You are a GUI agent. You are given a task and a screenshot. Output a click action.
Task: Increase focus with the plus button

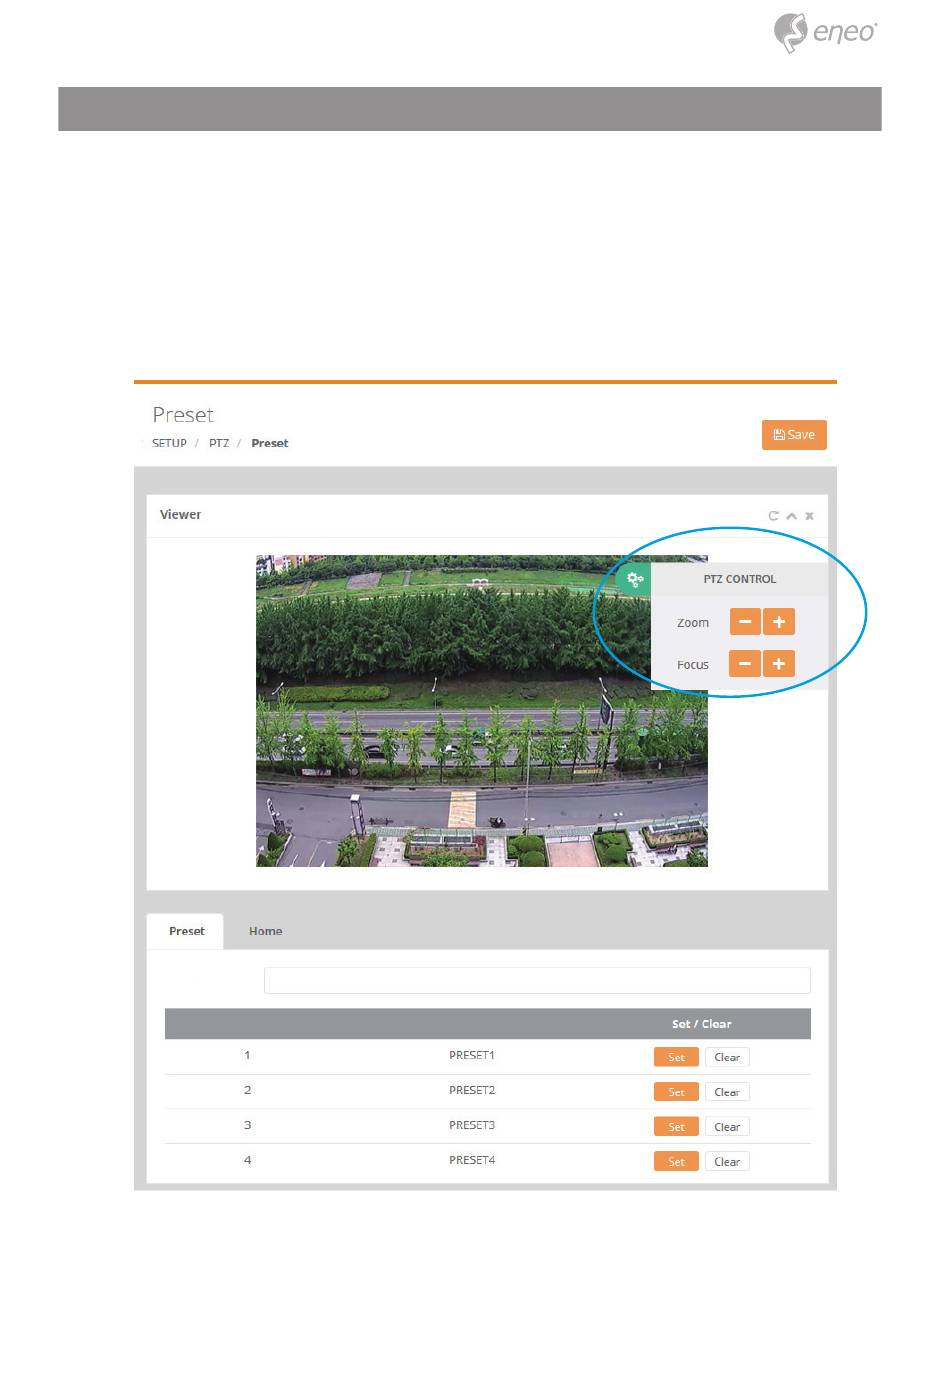[x=779, y=664]
